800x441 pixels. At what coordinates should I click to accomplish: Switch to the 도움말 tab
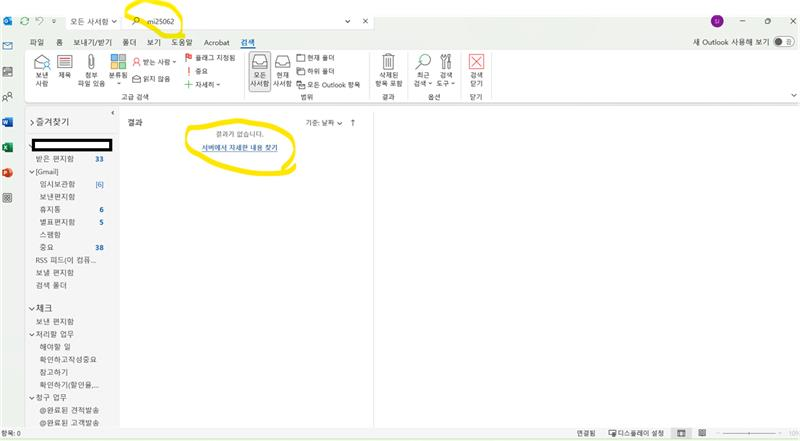click(x=182, y=42)
